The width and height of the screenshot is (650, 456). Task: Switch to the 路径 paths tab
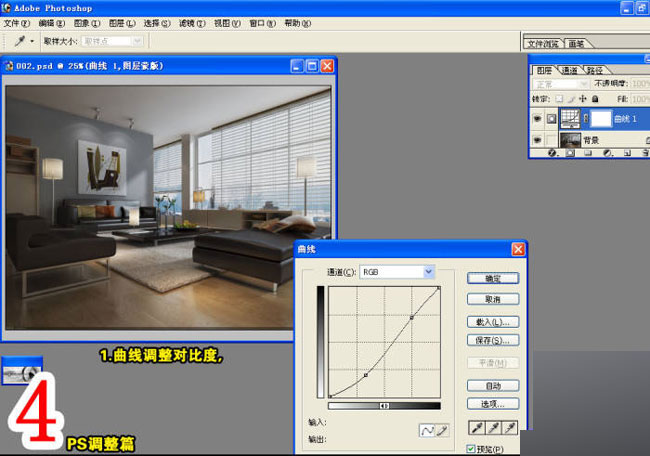click(594, 70)
